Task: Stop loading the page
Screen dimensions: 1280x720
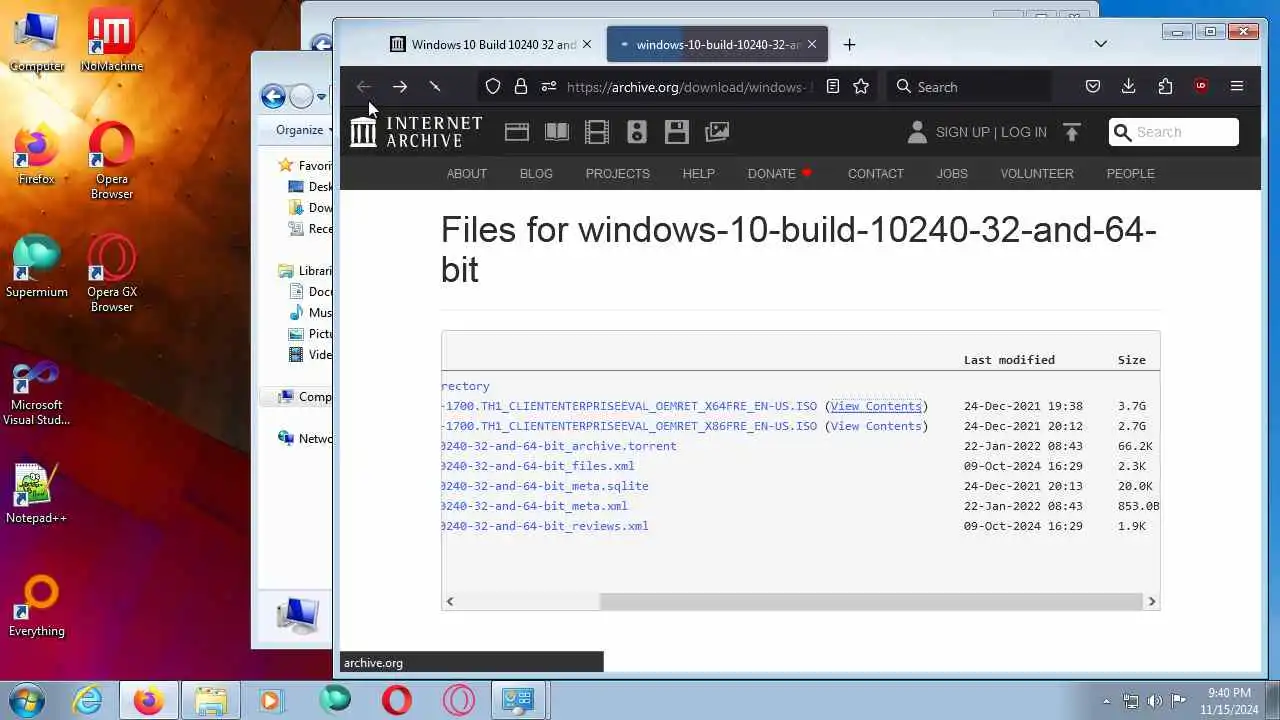Action: [x=435, y=87]
